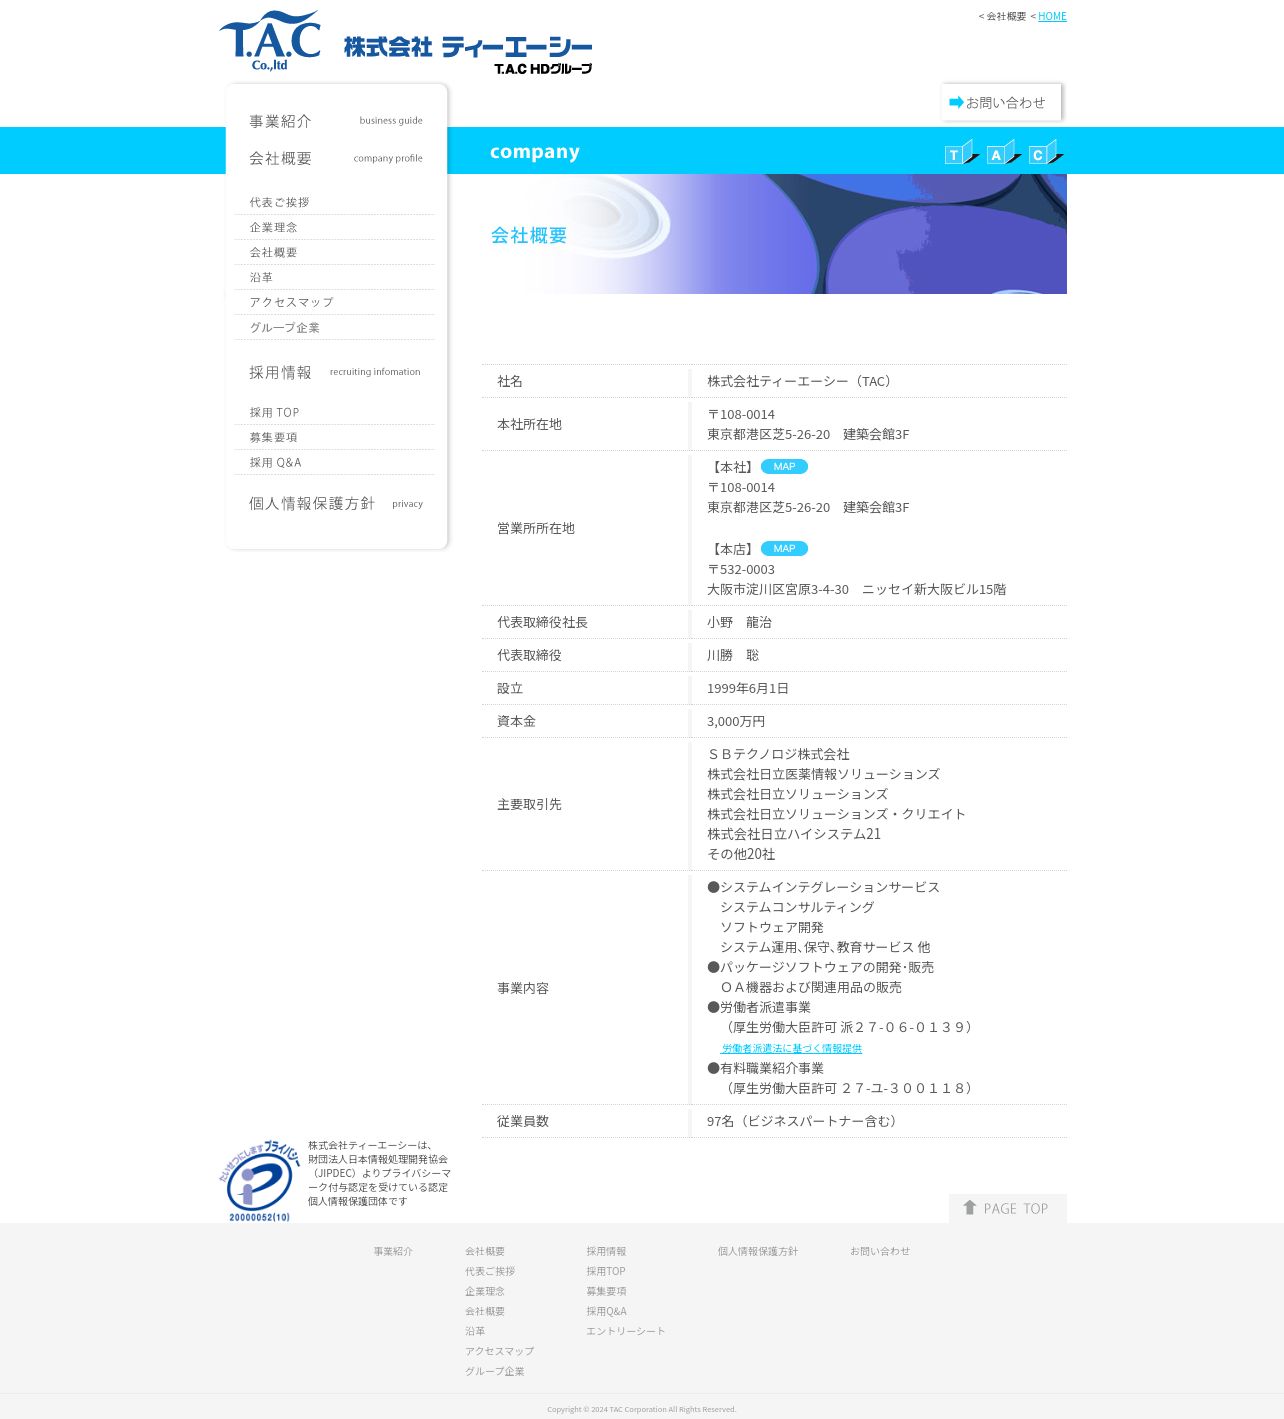Click the C letter icon in the blue banner
Image resolution: width=1284 pixels, height=1419 pixels.
[x=1045, y=152]
